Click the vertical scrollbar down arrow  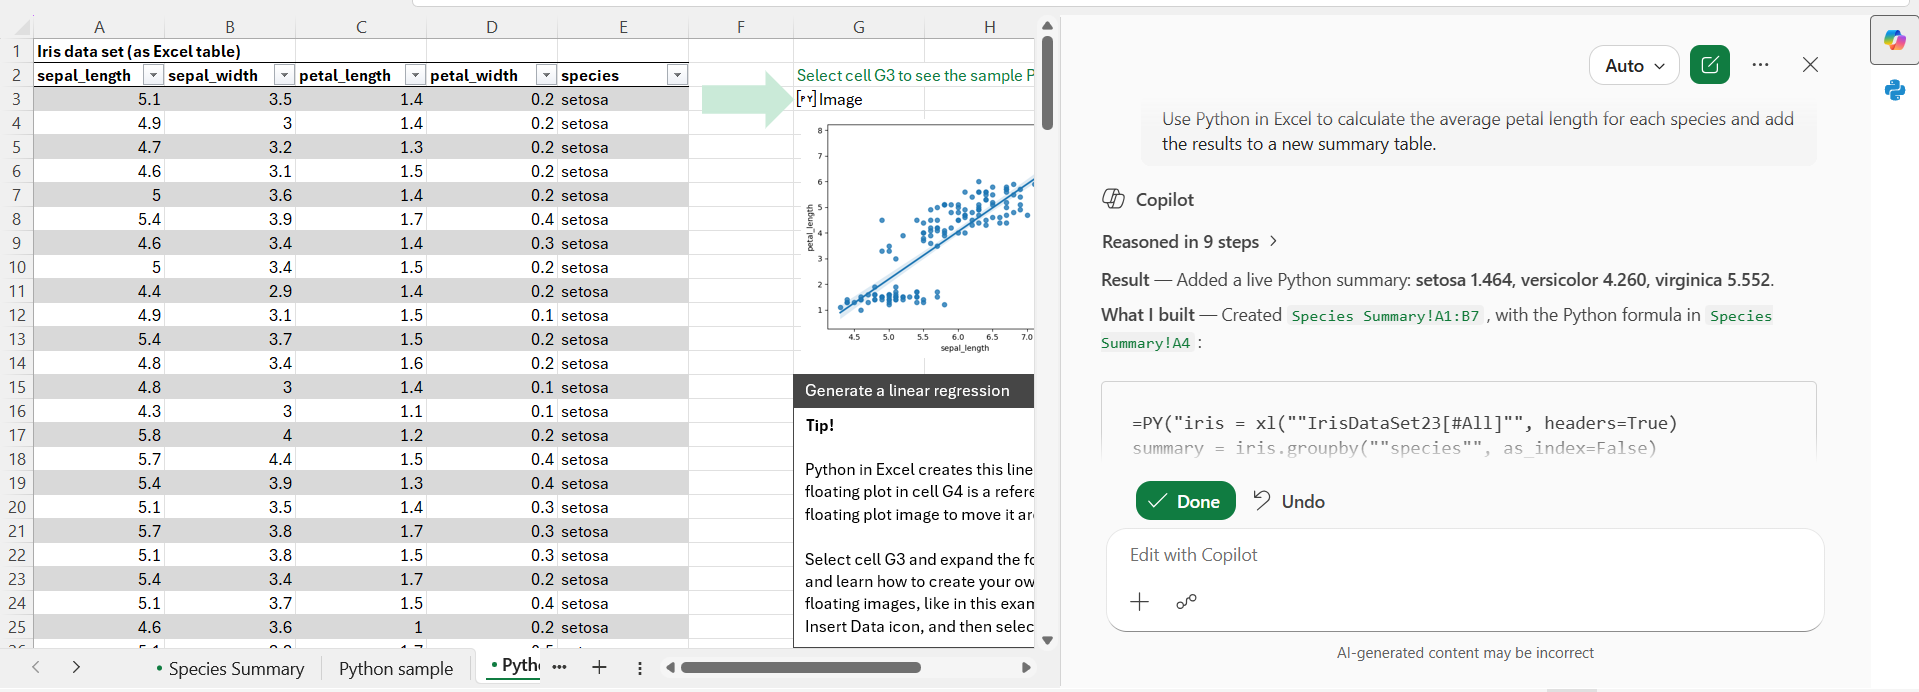pos(1047,641)
